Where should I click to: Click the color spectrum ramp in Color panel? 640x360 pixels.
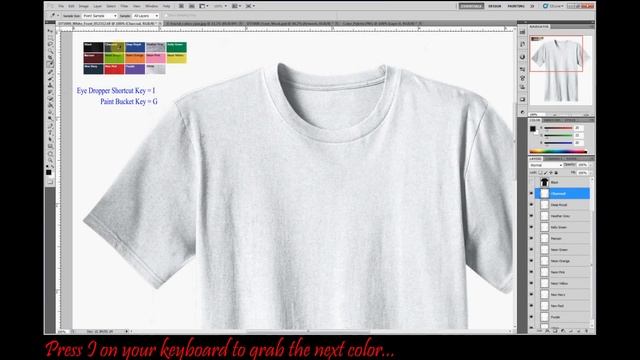[x=558, y=151]
